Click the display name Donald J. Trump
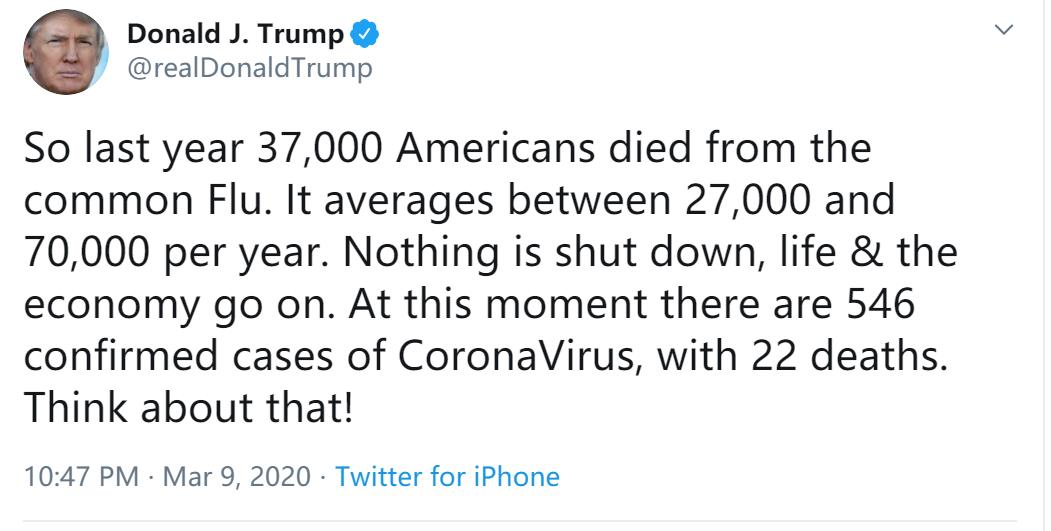 click(236, 34)
